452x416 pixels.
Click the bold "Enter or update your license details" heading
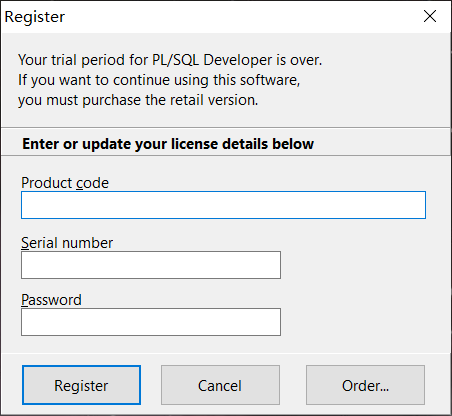[168, 144]
